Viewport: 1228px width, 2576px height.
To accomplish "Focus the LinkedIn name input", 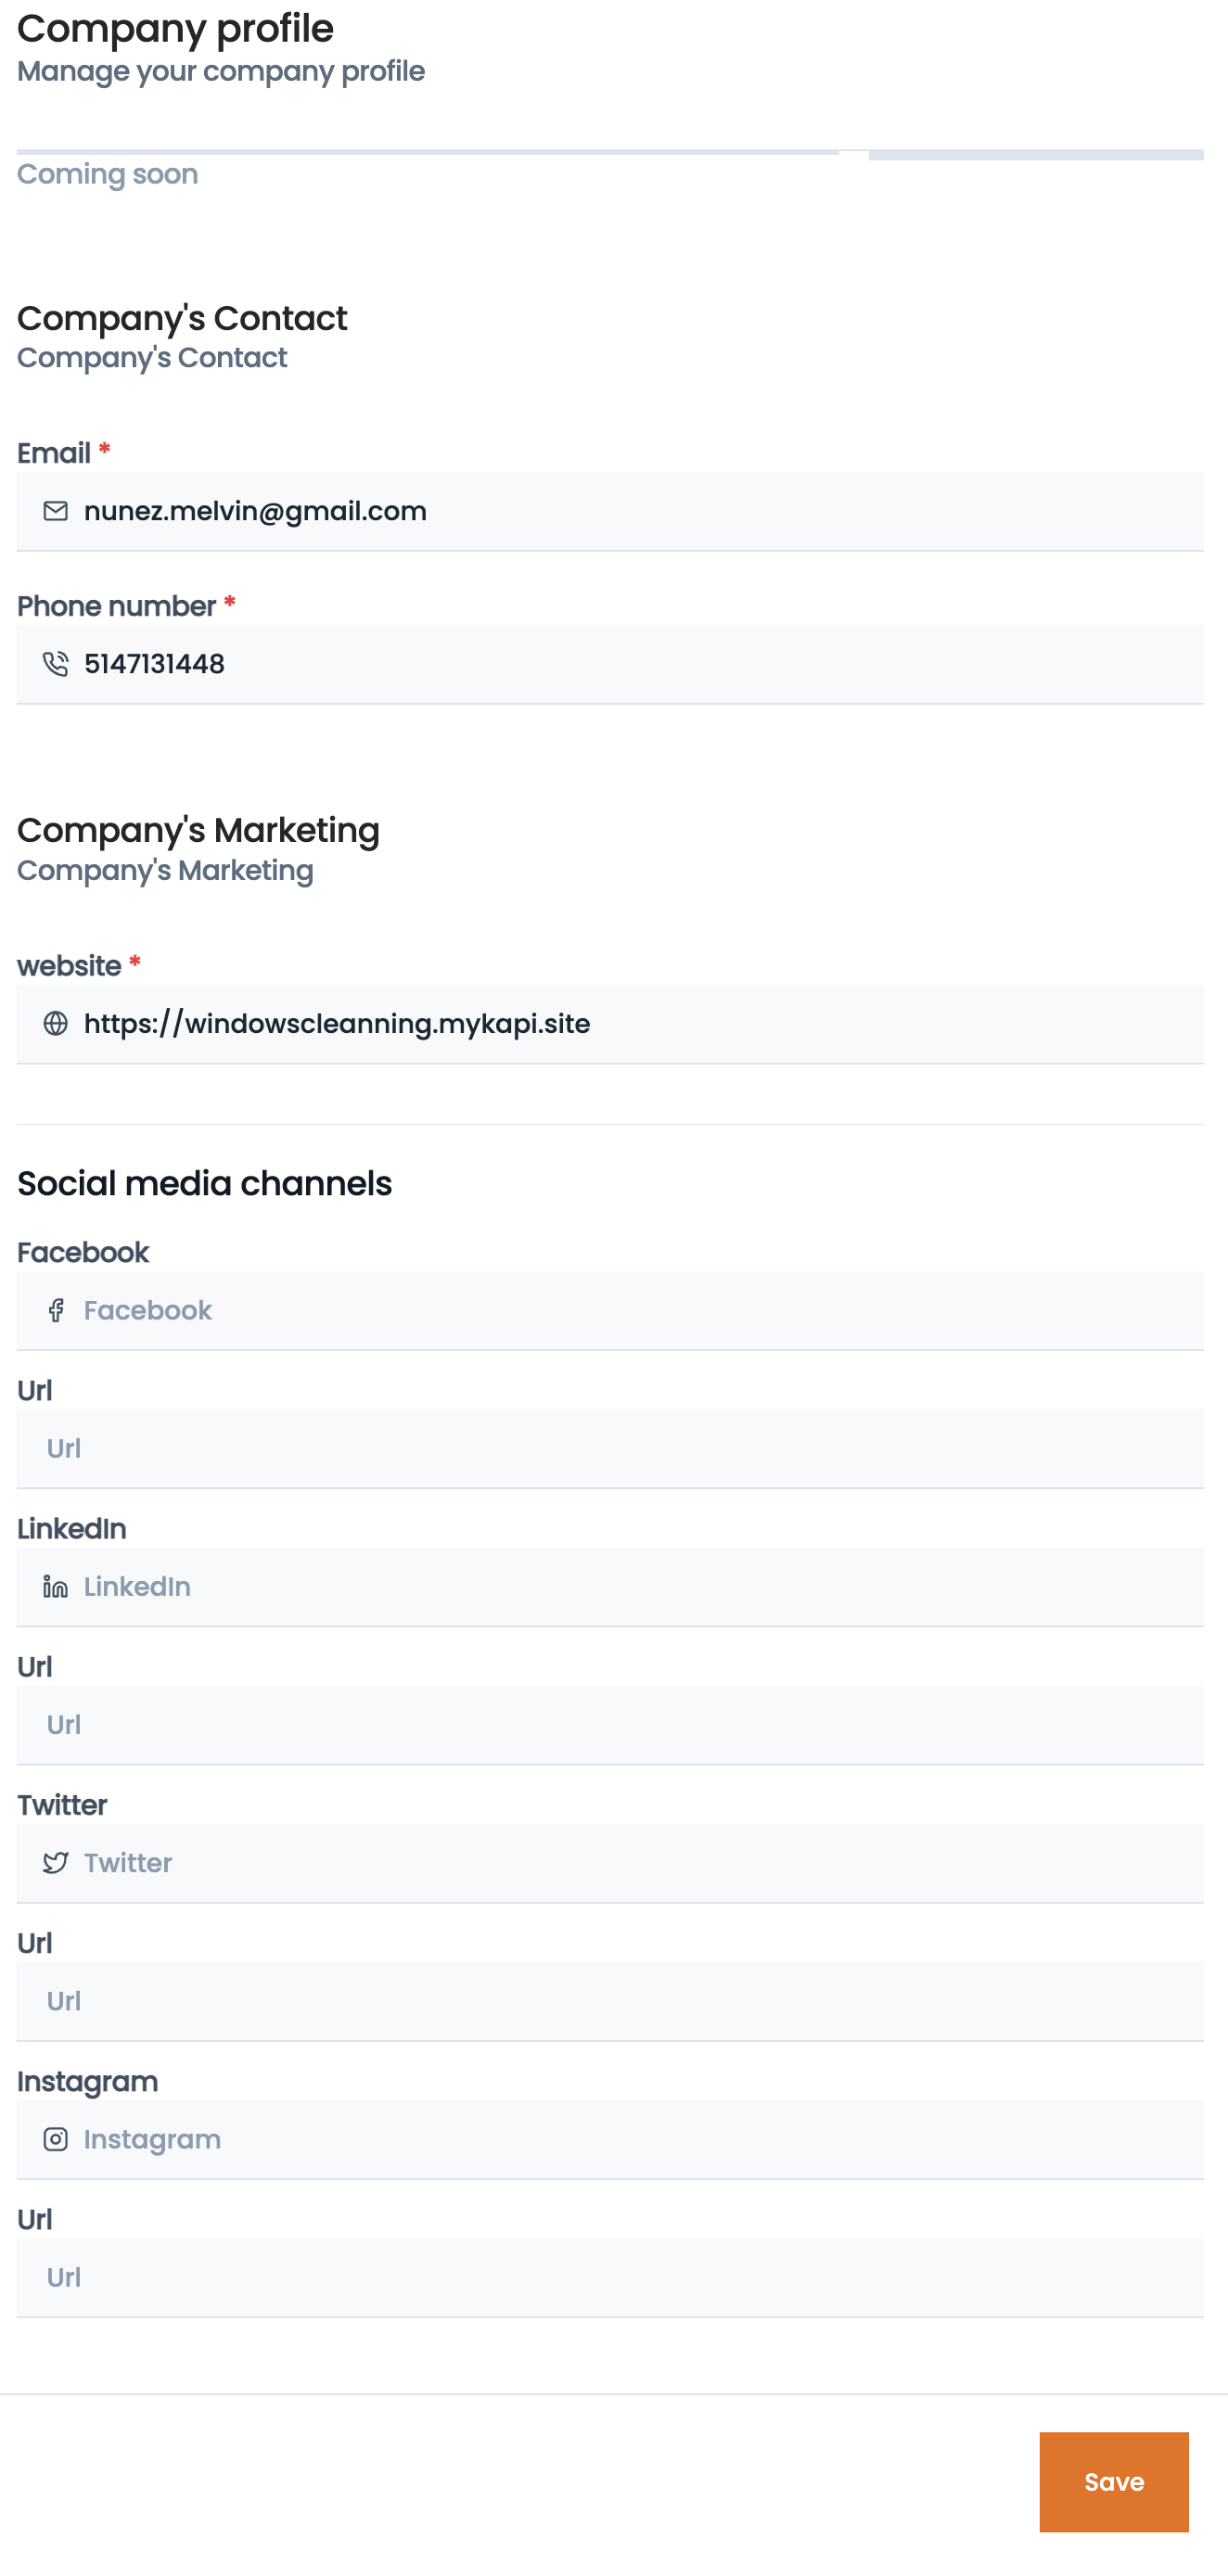I will pos(610,1587).
